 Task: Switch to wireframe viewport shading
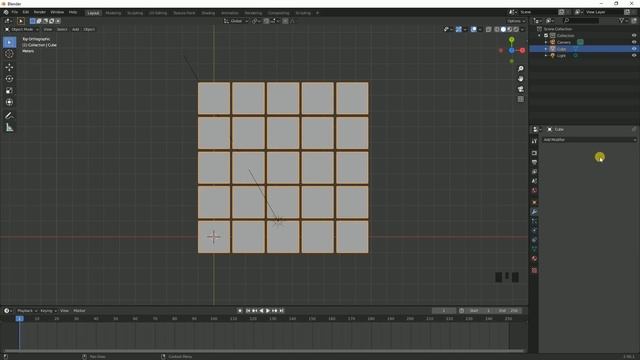click(x=497, y=29)
